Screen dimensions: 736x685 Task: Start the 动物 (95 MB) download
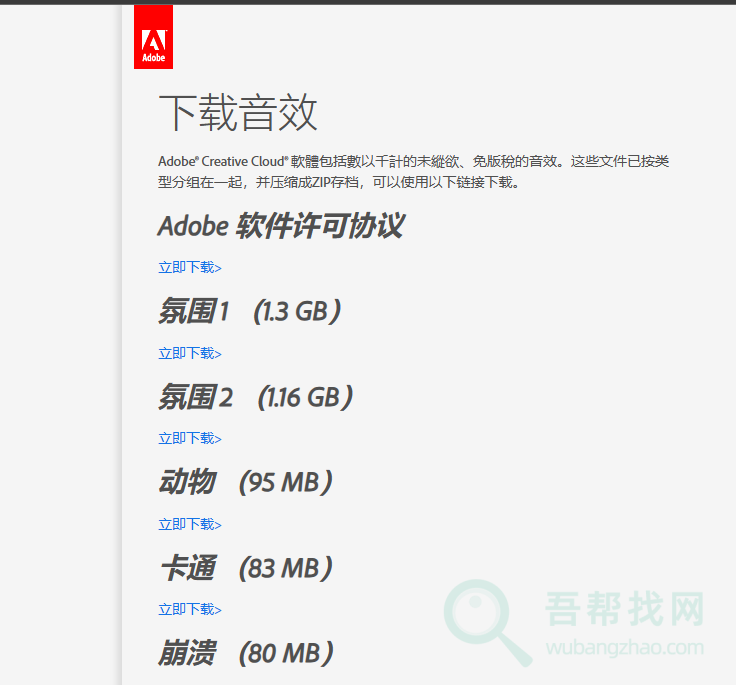click(189, 524)
